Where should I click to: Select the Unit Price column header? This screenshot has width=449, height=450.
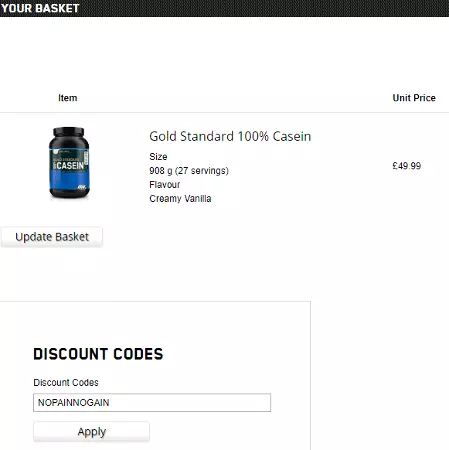pos(414,98)
